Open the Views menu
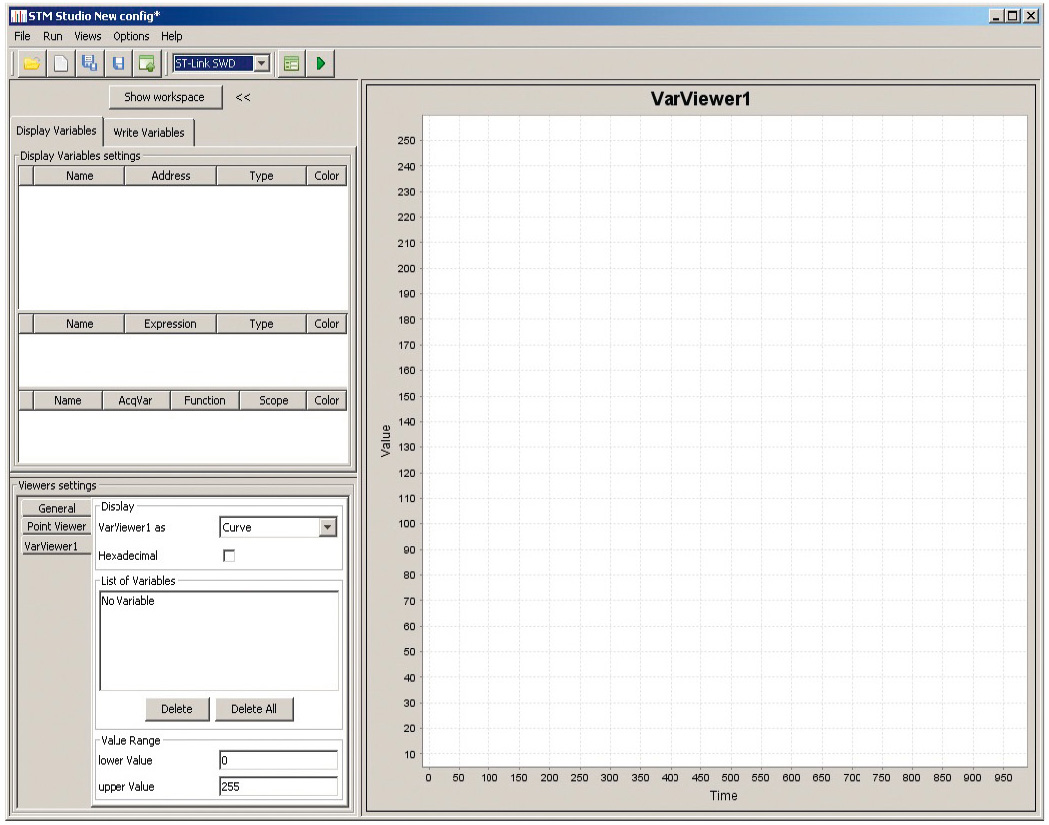The image size is (1049, 825). (x=88, y=36)
